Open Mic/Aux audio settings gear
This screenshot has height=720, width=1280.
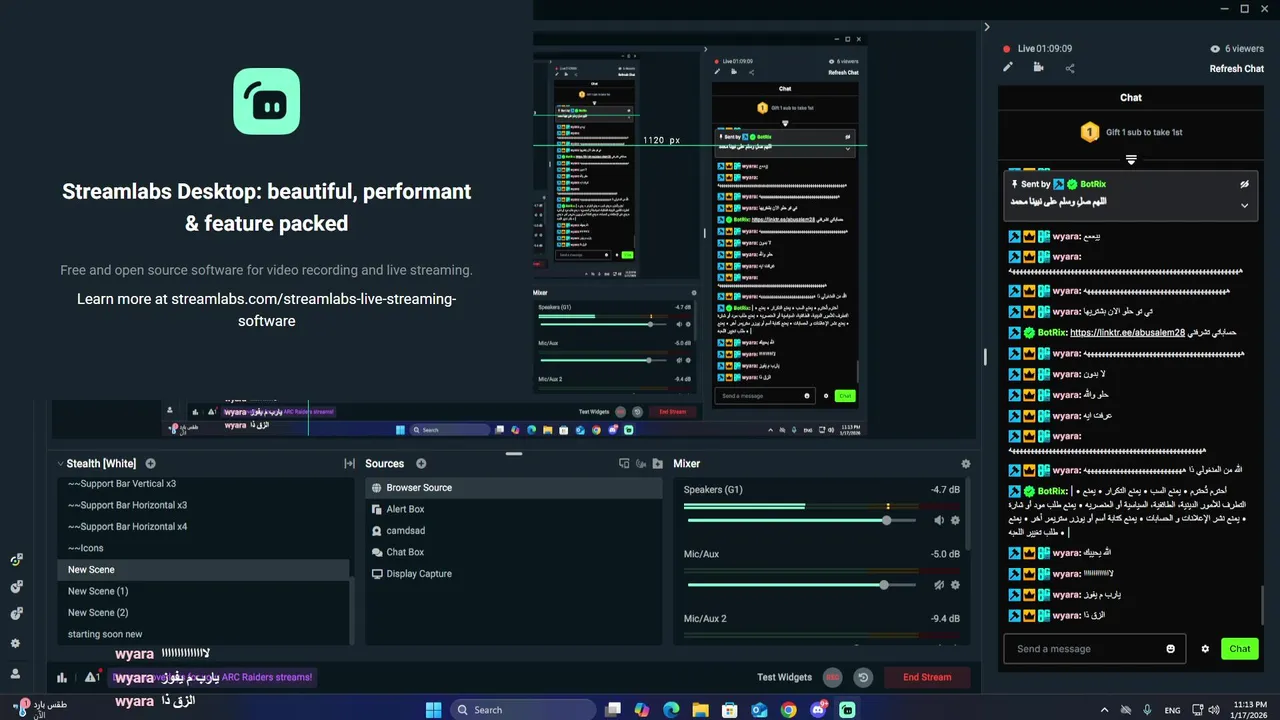[x=955, y=585]
